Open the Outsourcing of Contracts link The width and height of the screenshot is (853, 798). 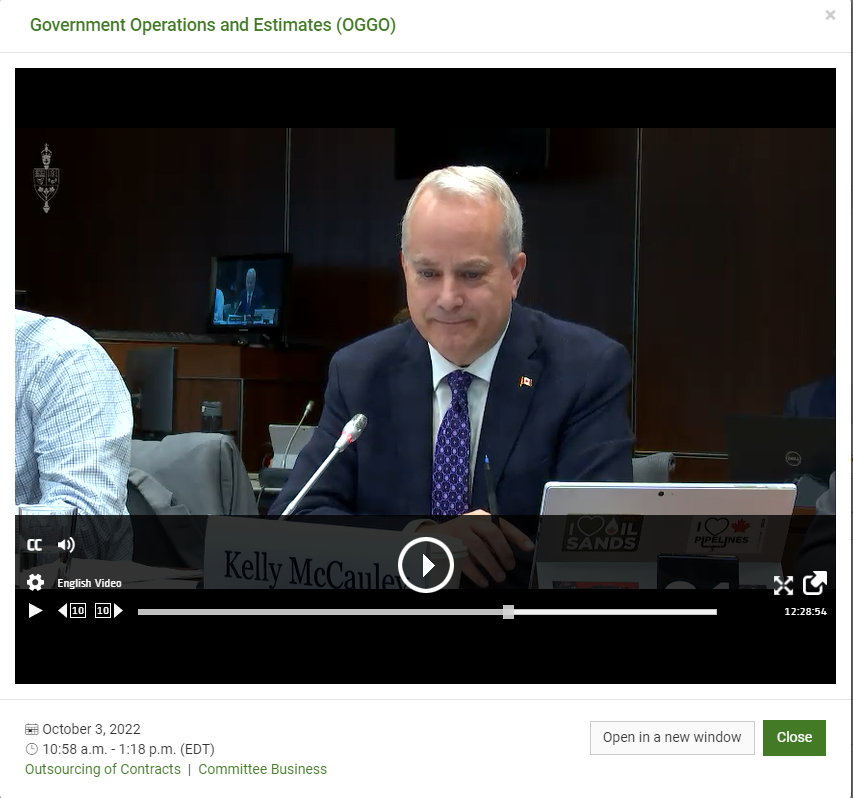pyautogui.click(x=103, y=769)
